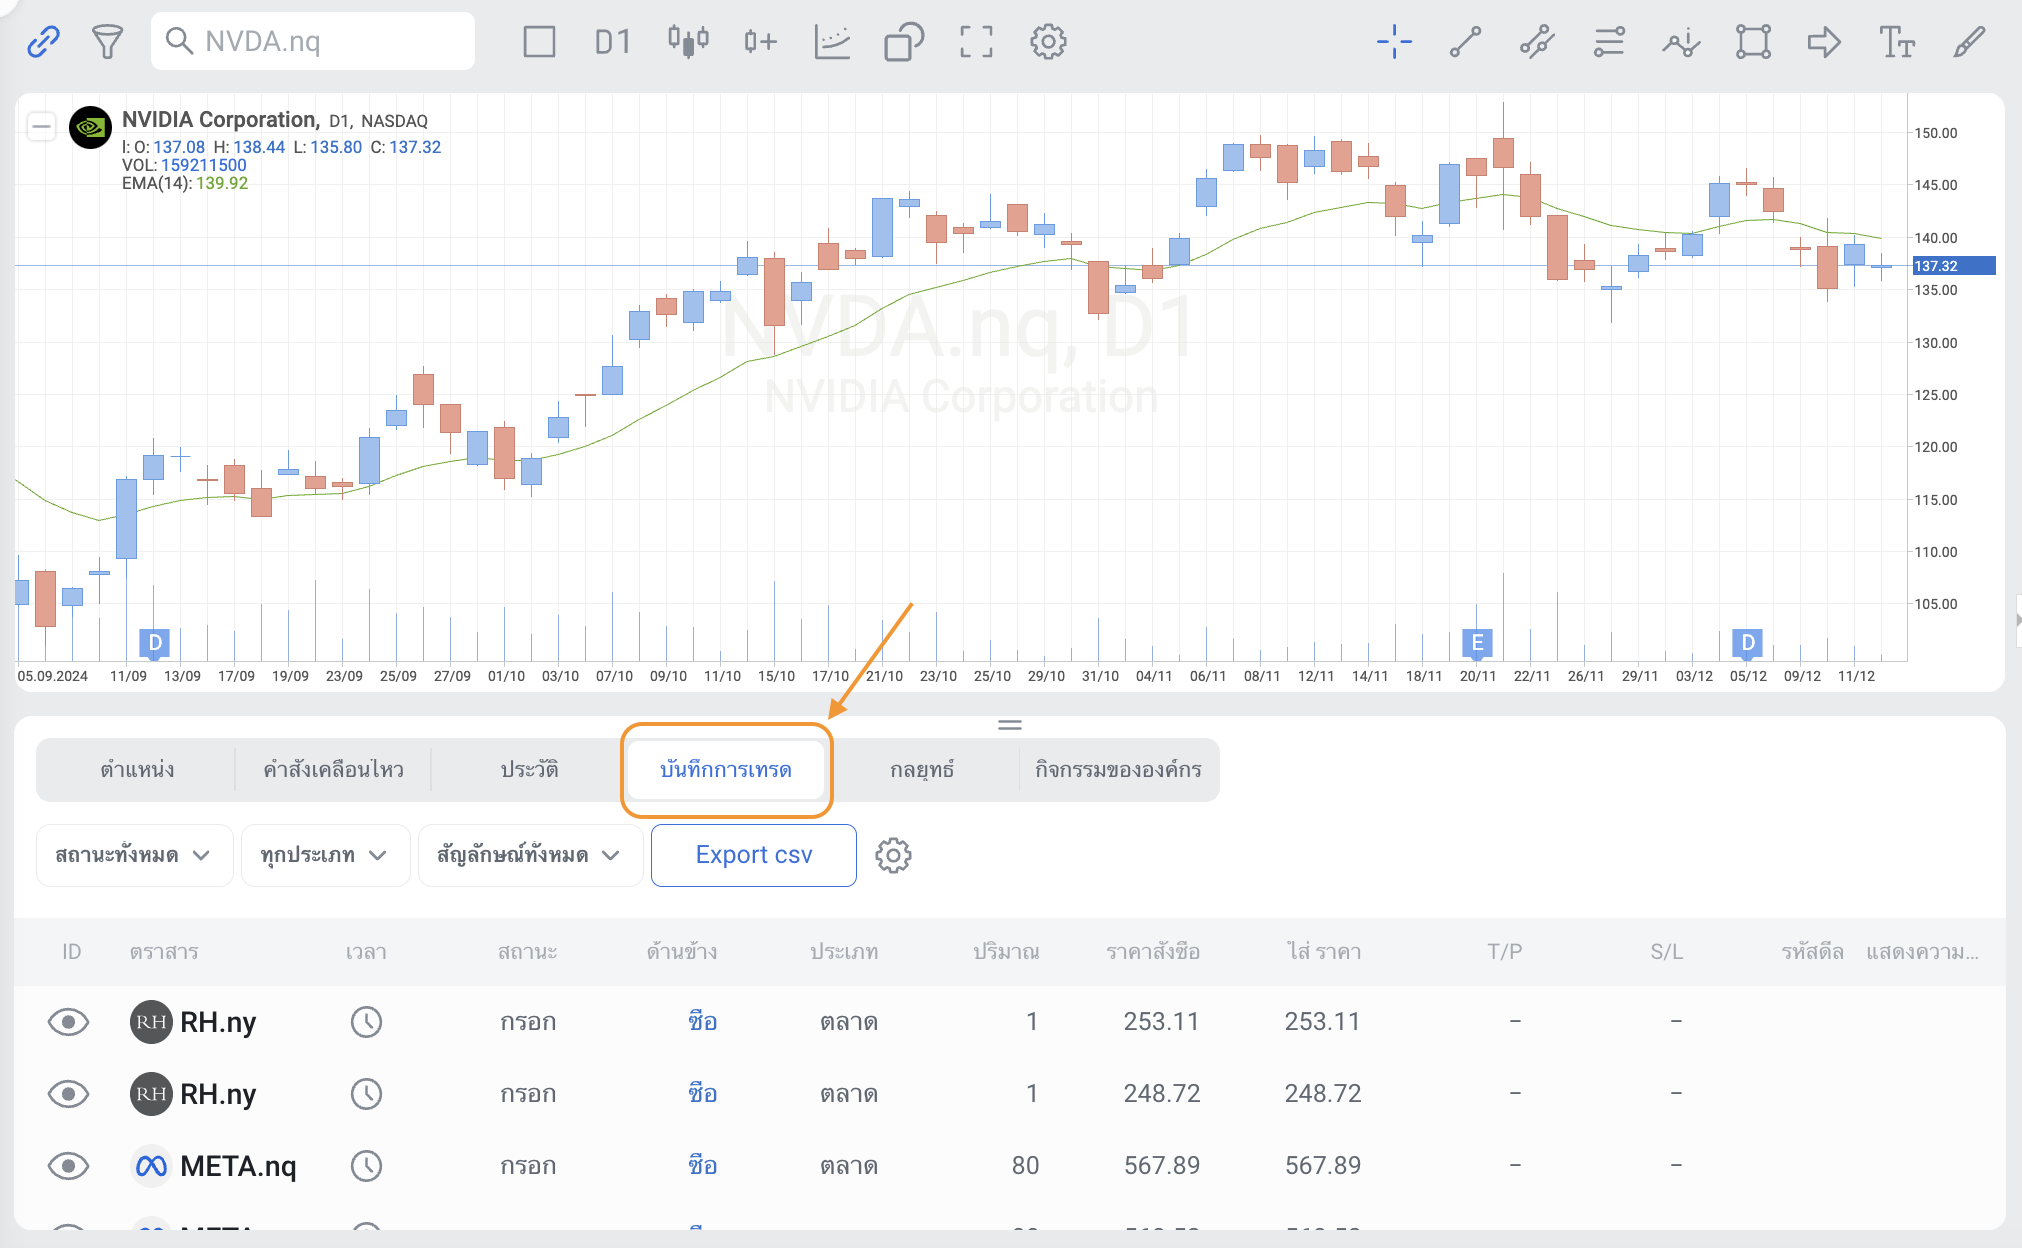Toggle visibility eye for first RH.ny row

(68, 1022)
